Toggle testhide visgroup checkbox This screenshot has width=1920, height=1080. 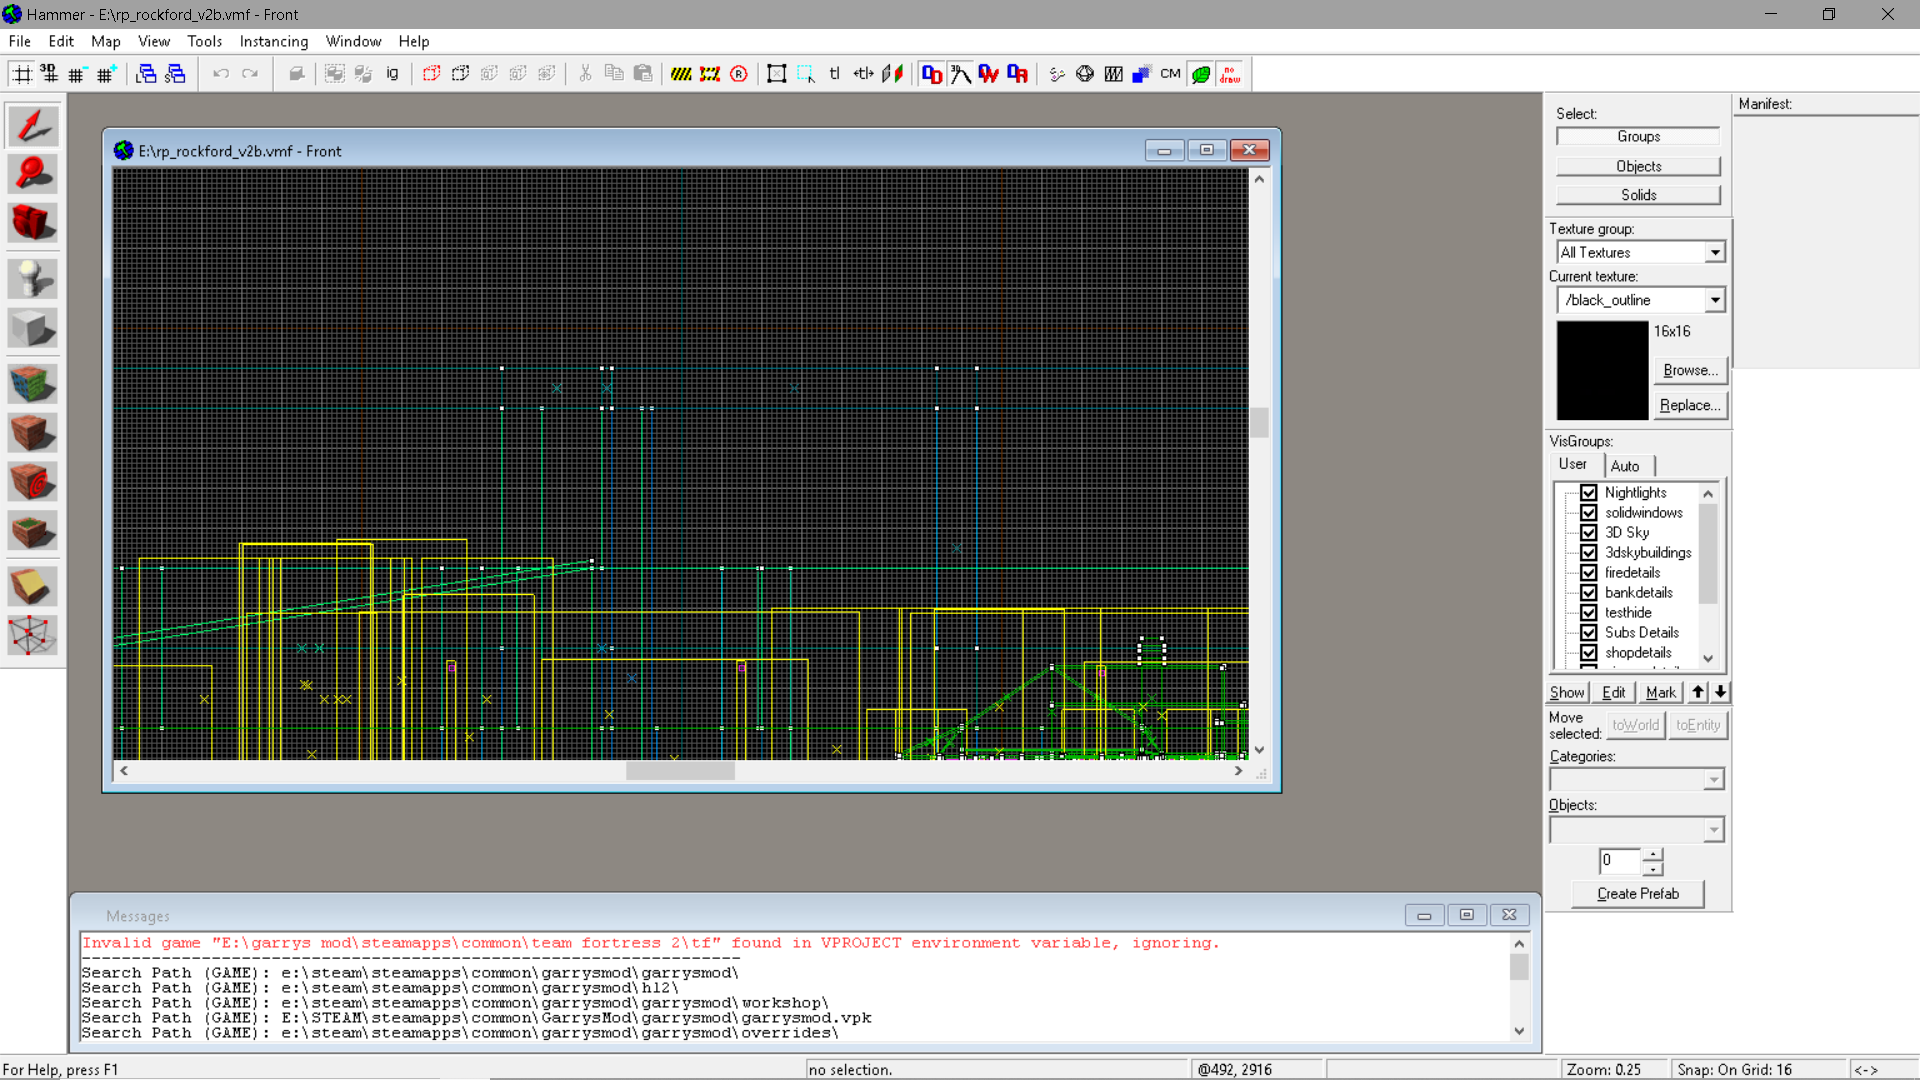1588,613
